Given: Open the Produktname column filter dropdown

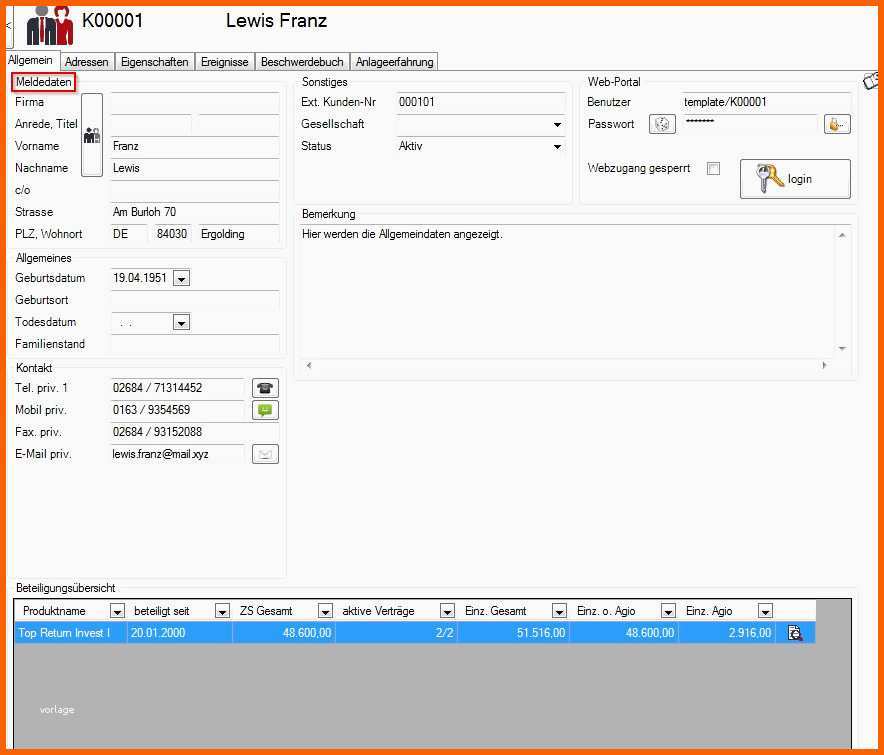Looking at the screenshot, I should (117, 611).
